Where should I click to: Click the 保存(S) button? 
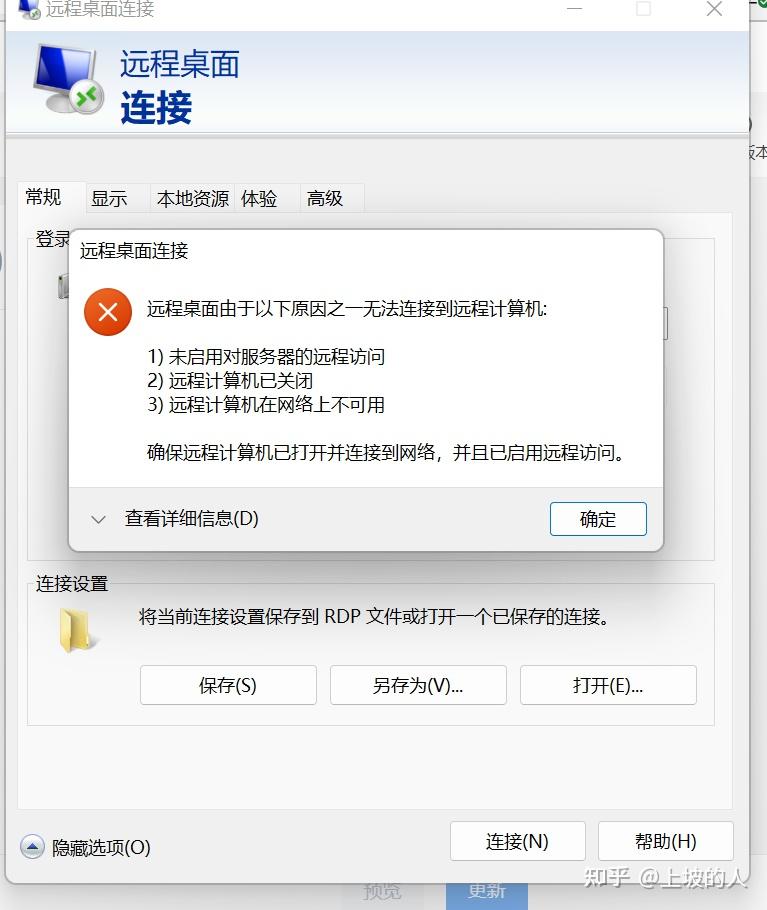tap(228, 685)
